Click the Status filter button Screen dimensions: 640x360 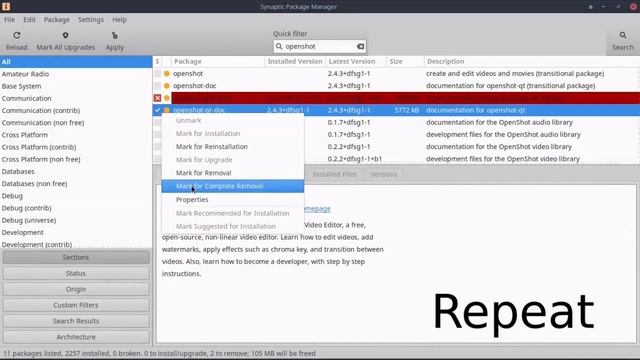click(x=76, y=273)
